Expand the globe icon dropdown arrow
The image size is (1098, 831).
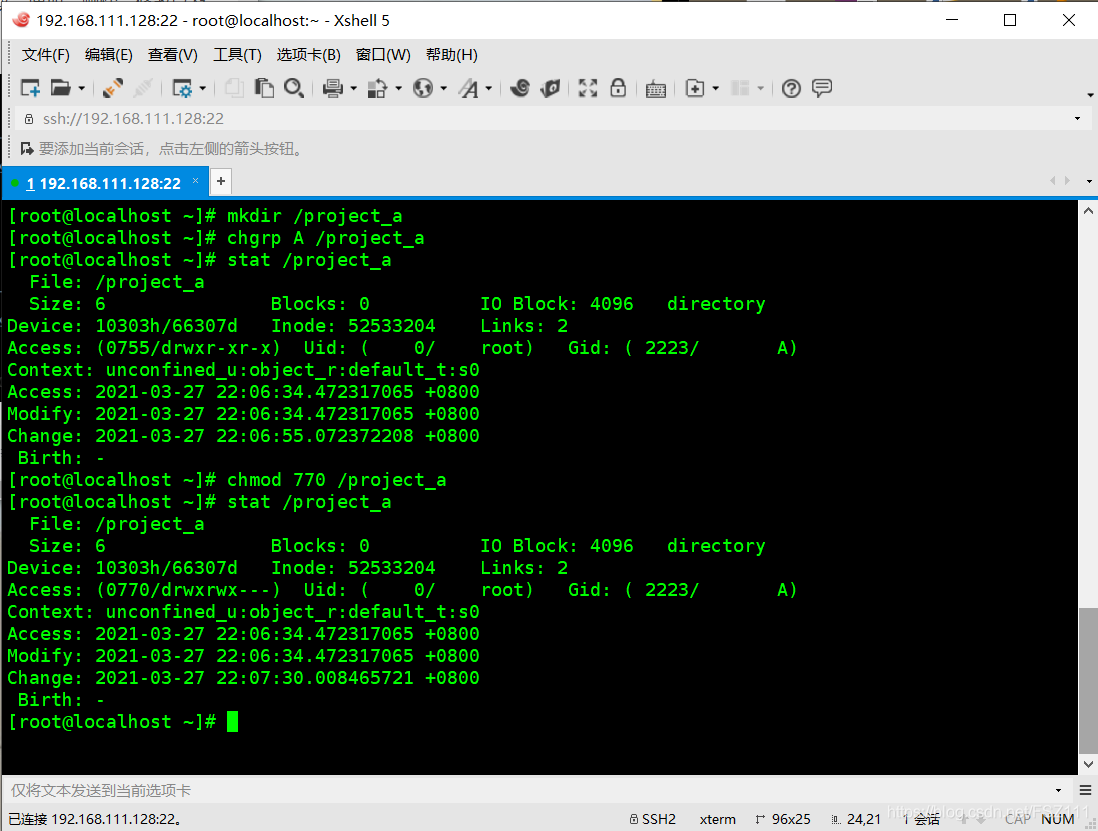tap(443, 88)
